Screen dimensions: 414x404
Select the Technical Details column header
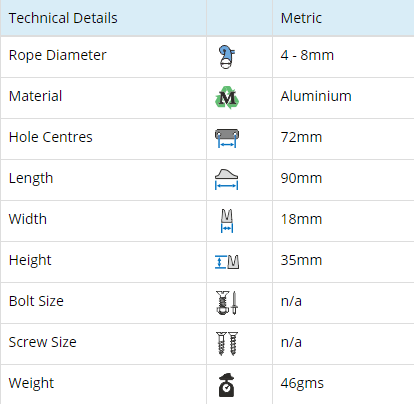63,18
